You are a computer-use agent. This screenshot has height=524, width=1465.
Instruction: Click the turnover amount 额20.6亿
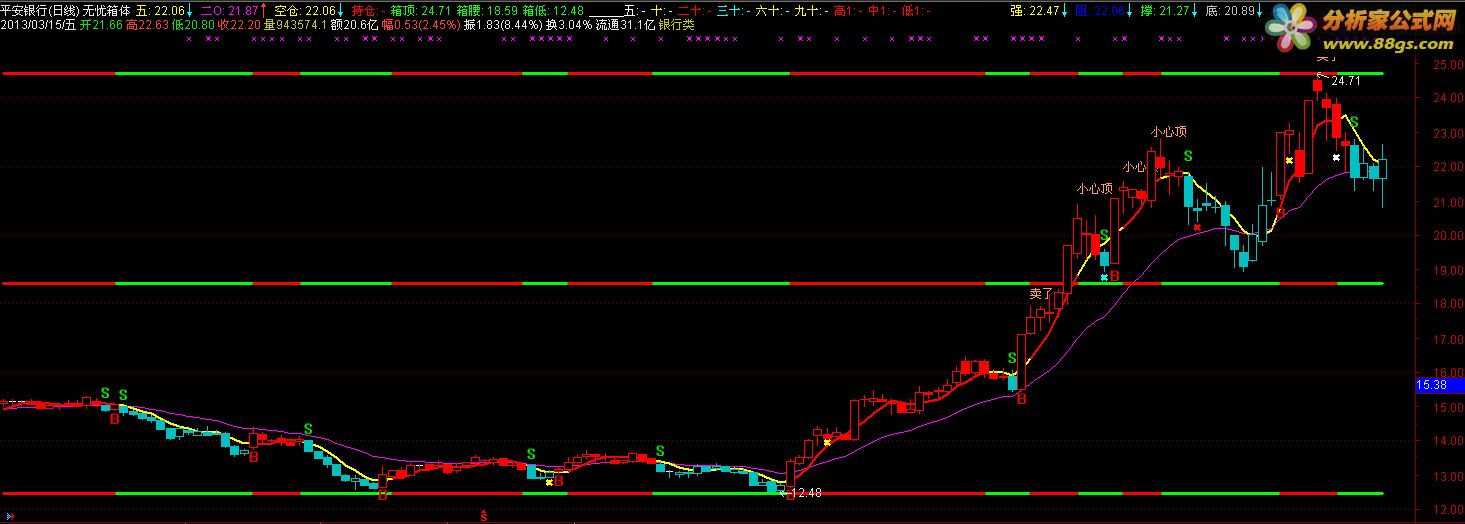354,25
